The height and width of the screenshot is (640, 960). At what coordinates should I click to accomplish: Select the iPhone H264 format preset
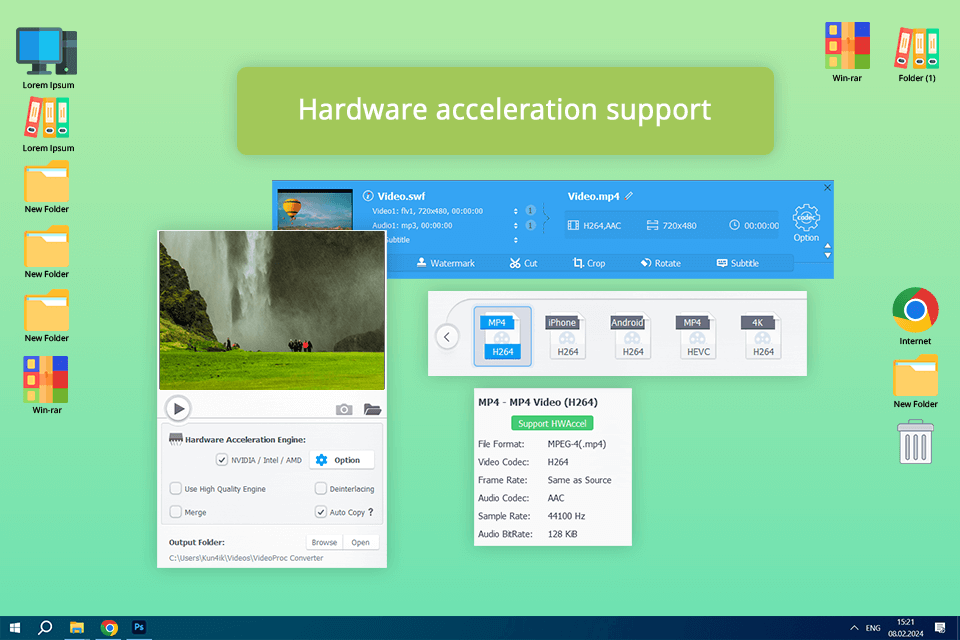tap(566, 336)
